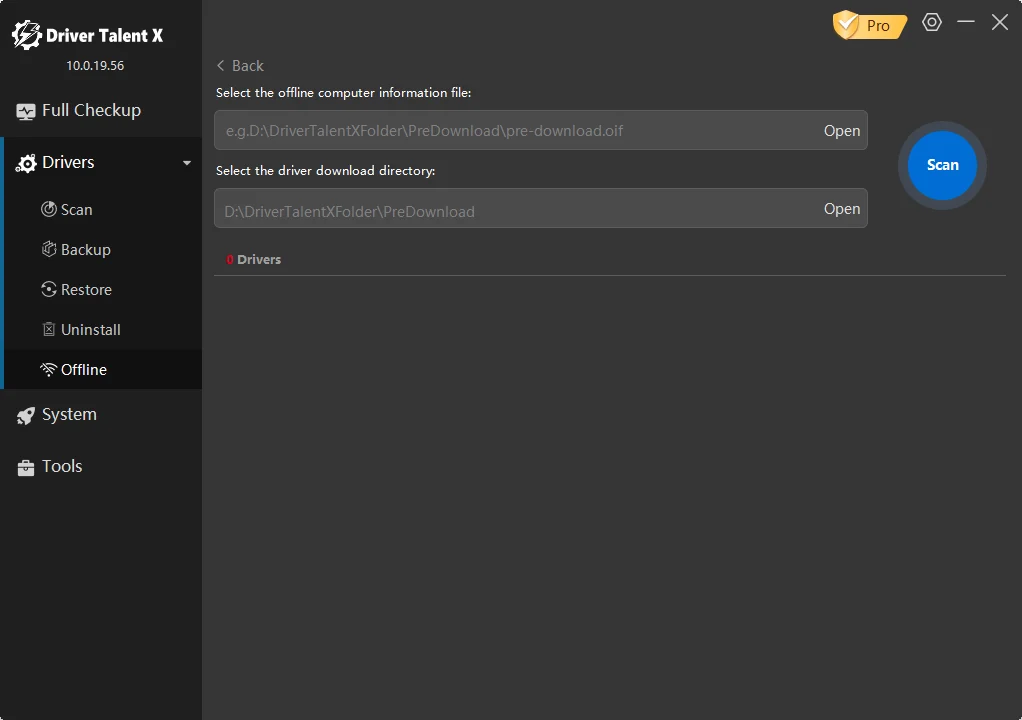The image size is (1022, 720).
Task: Click the Pro shield badge
Action: [x=869, y=25]
